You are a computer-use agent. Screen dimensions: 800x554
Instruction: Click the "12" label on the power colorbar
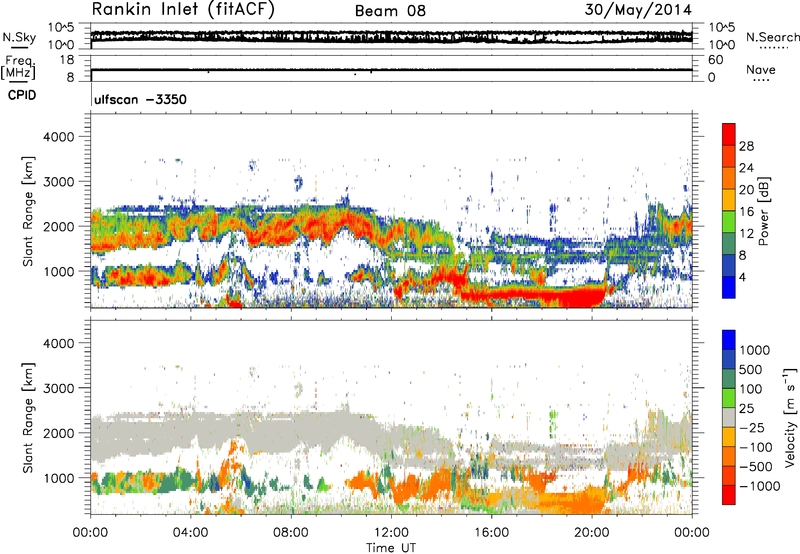click(746, 234)
